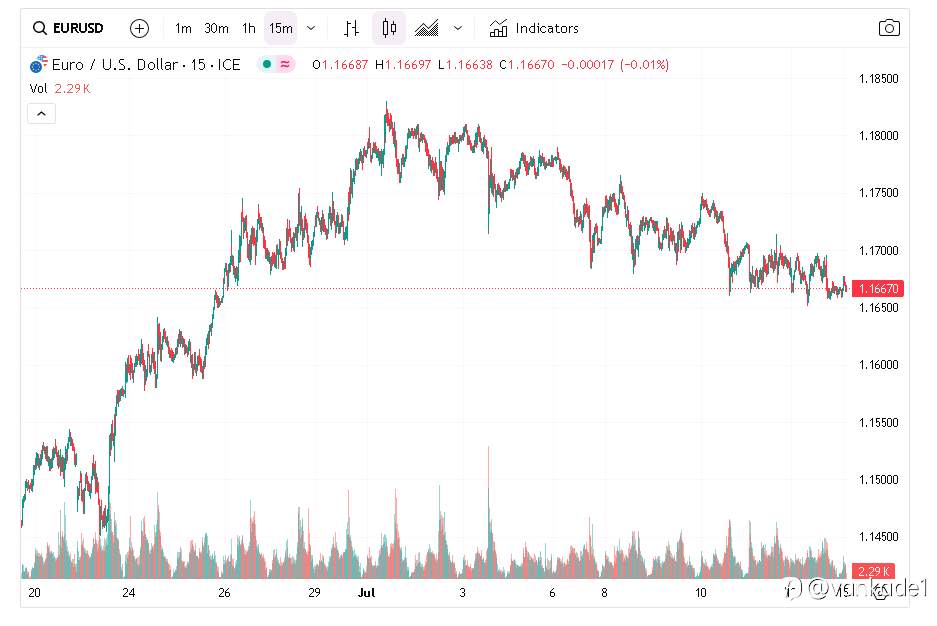Click the 6 date axis label
Screen dimensions: 937x626
coord(552,593)
